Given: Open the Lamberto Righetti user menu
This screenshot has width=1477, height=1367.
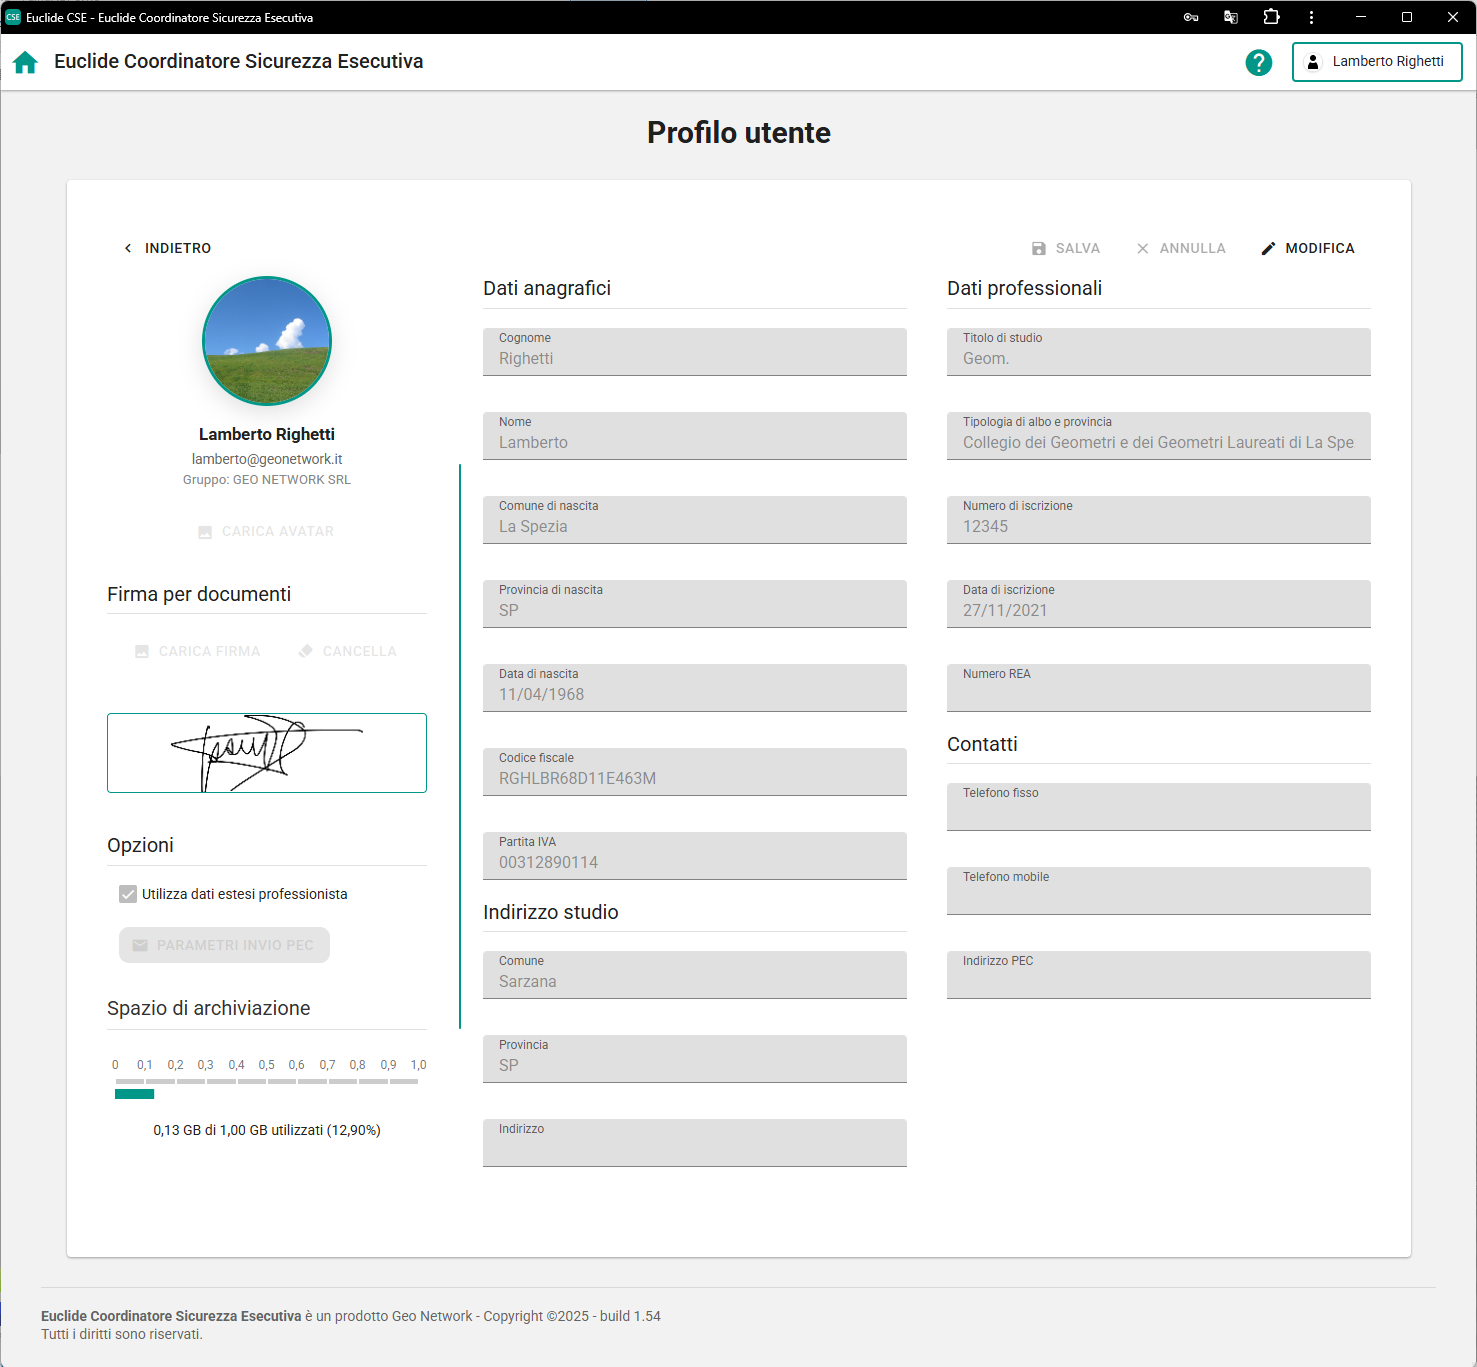Looking at the screenshot, I should click(1376, 62).
